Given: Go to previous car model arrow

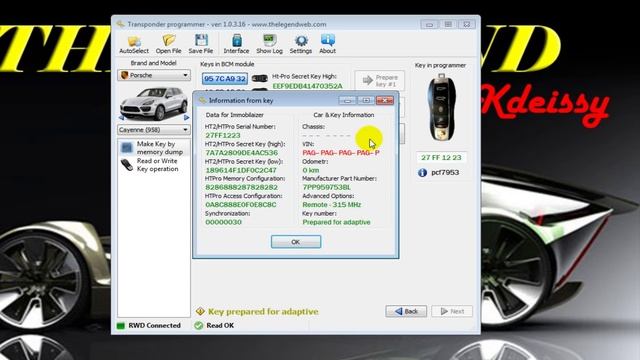Looking at the screenshot, I should (121, 118).
